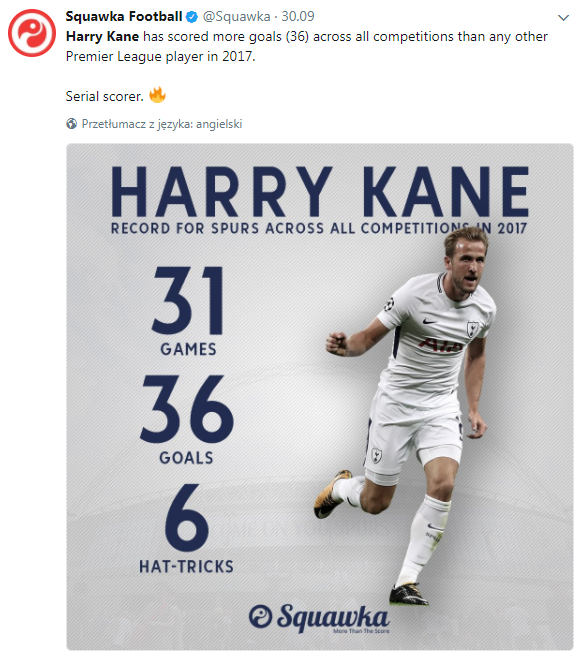
Task: Open the tweet options chevron menu
Action: point(564,18)
